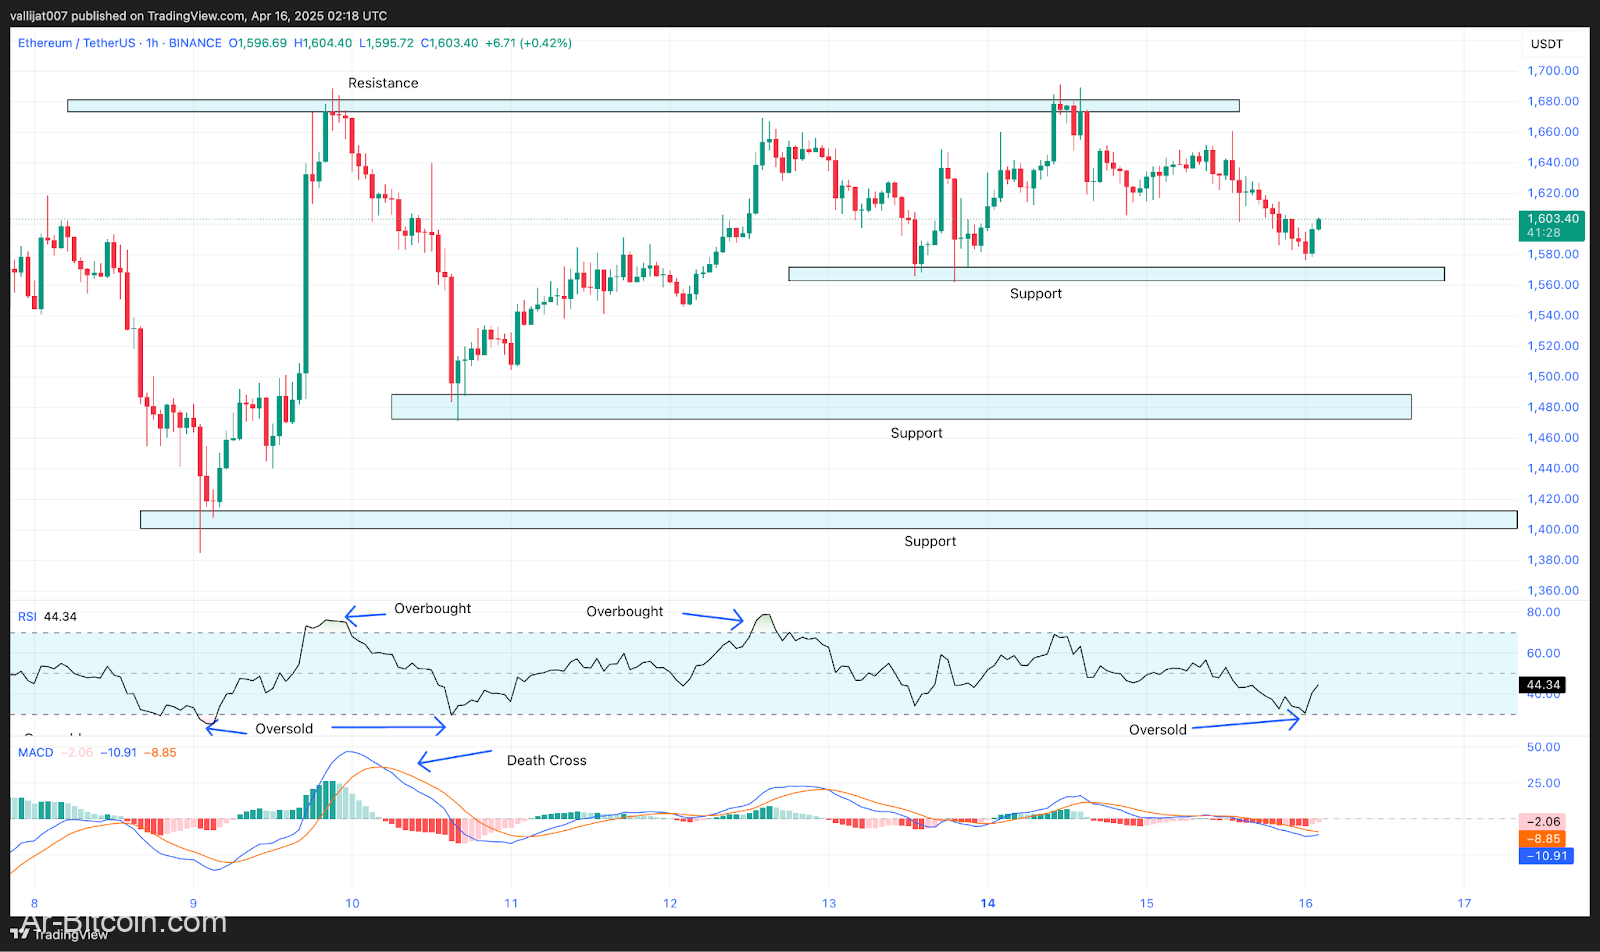Click date 8 on the time axis
Image resolution: width=1600 pixels, height=952 pixels.
[x=35, y=903]
